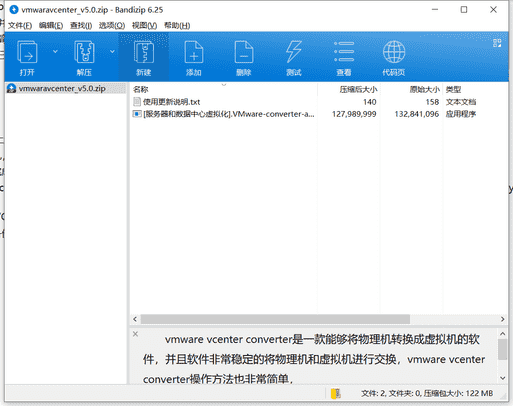Click the comment panel scroll up arrow

click(502, 334)
